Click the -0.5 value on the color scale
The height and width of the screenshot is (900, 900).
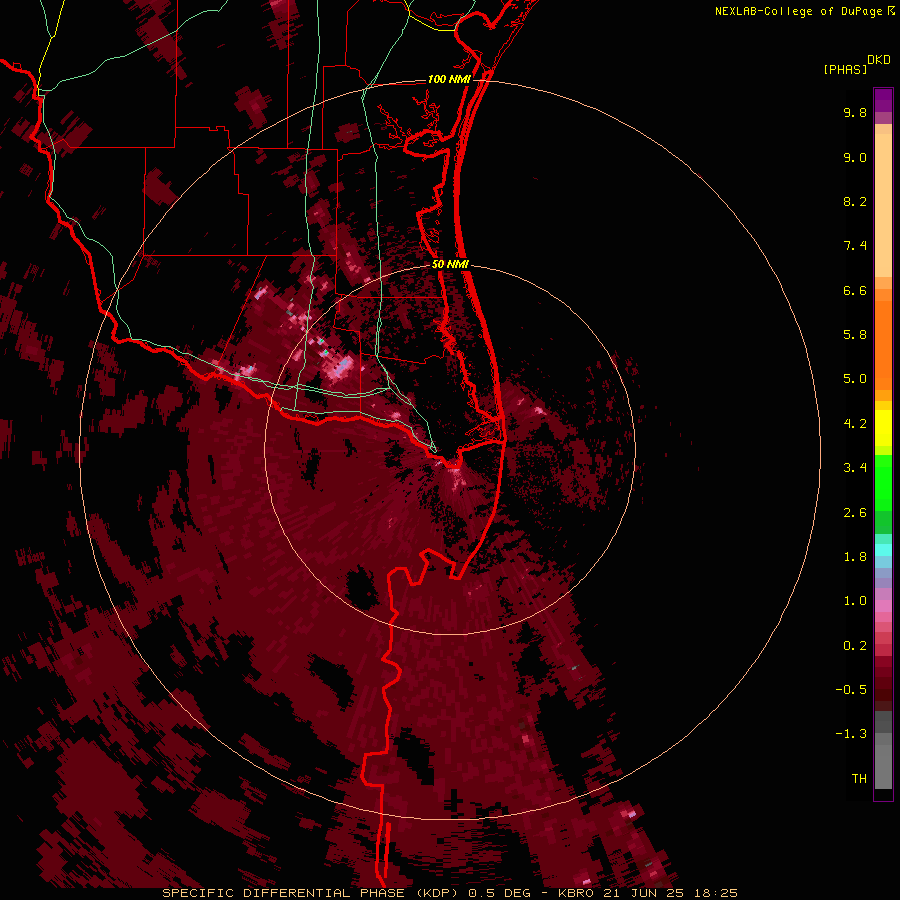pos(851,690)
